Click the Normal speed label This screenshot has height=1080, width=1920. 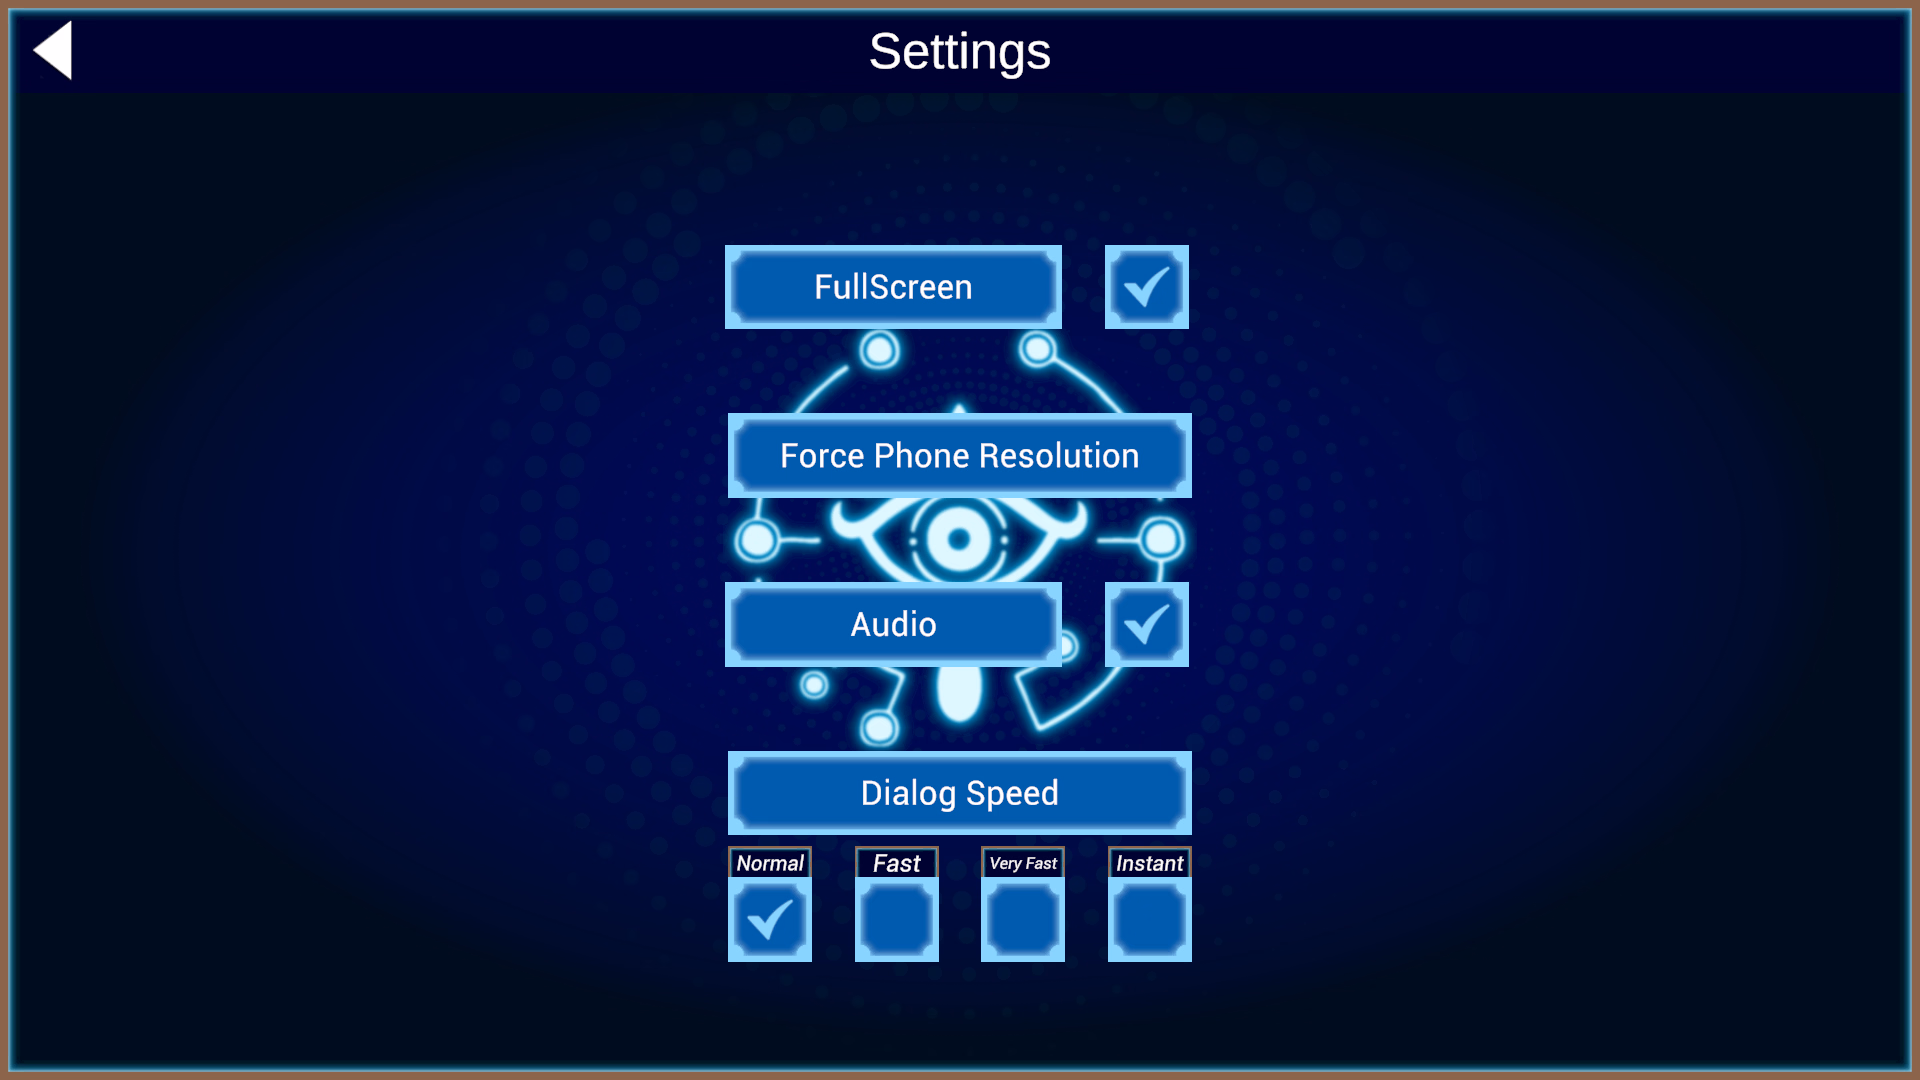[x=770, y=863]
